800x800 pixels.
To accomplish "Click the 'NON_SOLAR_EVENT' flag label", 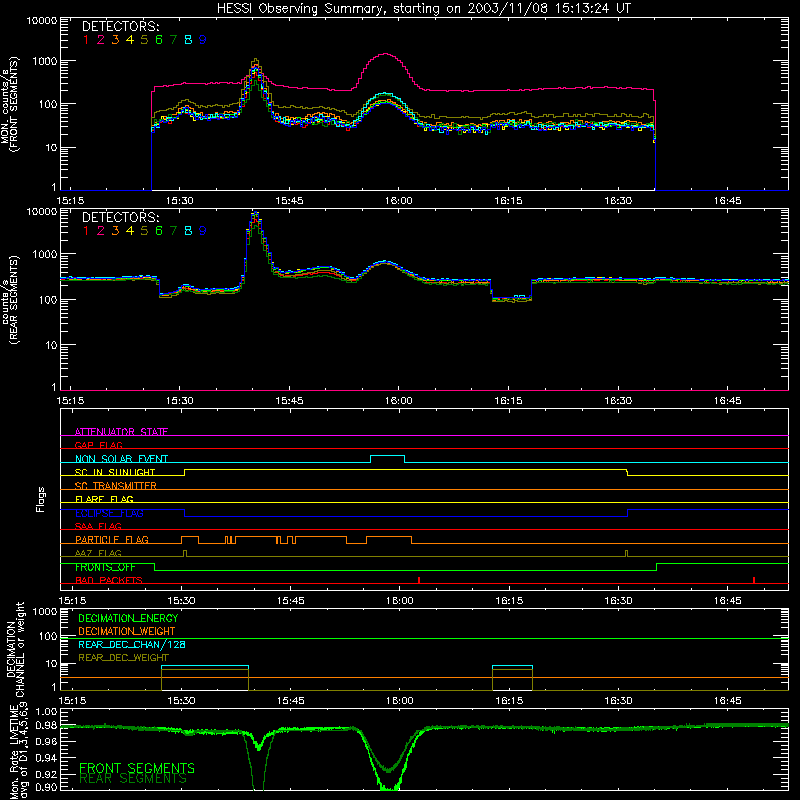I will pos(121,459).
